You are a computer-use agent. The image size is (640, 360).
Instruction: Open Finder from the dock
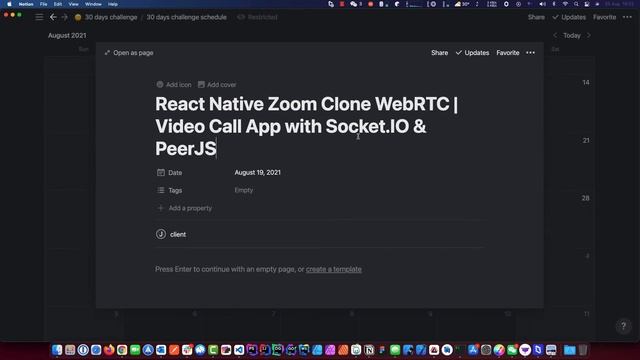(57, 350)
